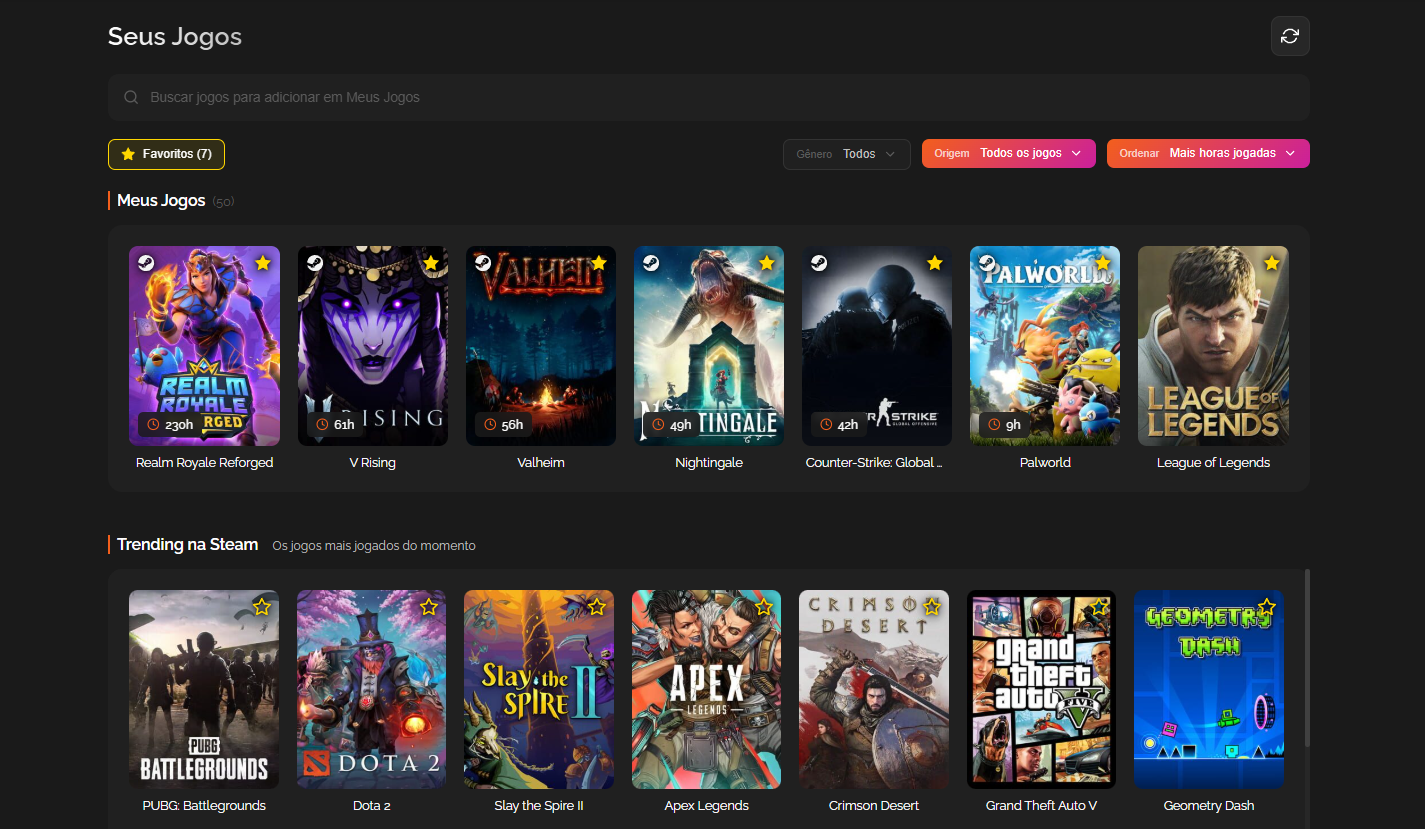1425x829 pixels.
Task: Unfavorite League of Legends with star
Action: (1271, 263)
